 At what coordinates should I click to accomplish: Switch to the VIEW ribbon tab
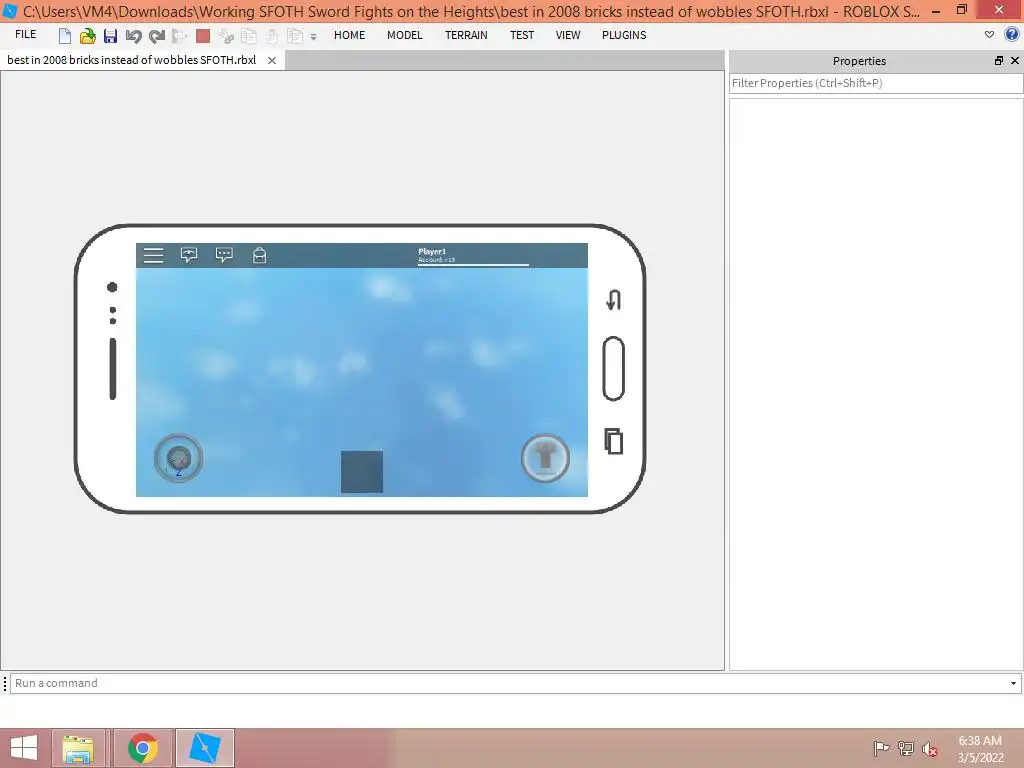[x=568, y=35]
